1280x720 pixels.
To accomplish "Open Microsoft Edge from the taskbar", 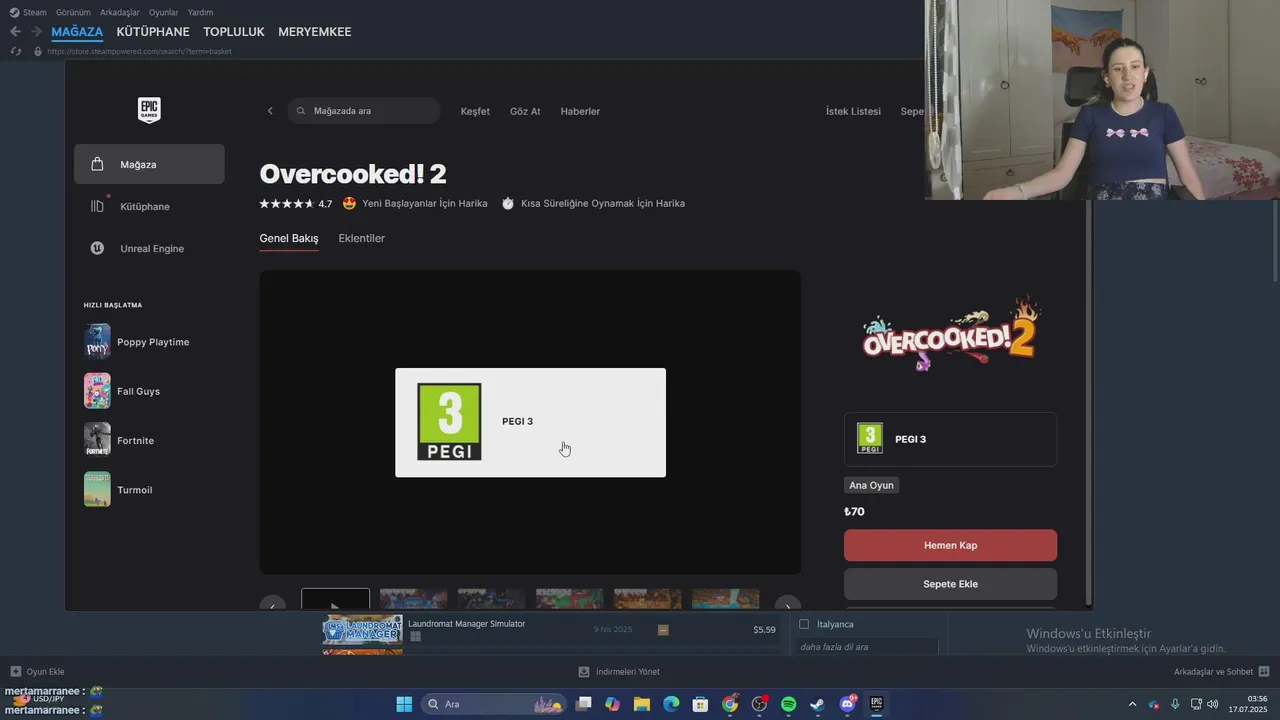I will point(671,704).
